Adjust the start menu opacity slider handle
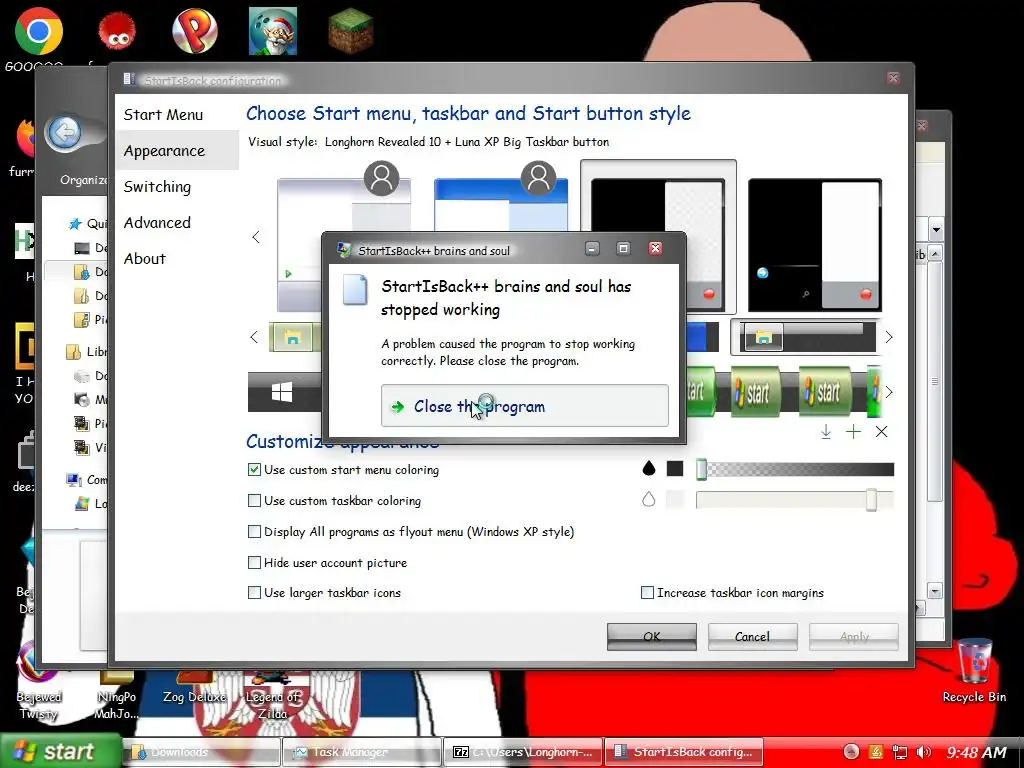The image size is (1024, 768). 701,469
